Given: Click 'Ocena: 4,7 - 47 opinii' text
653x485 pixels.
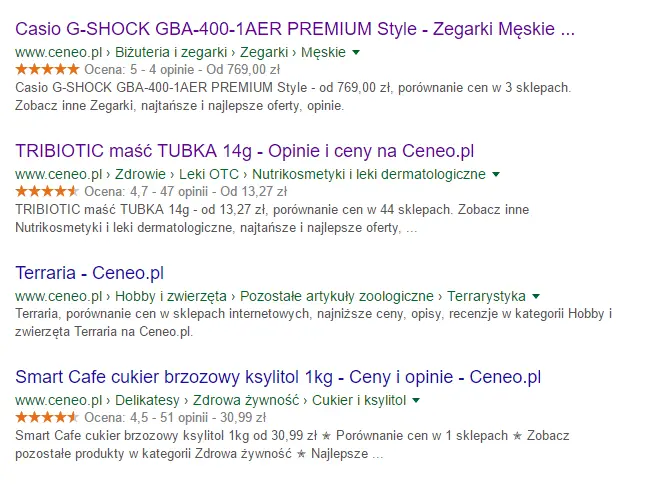Looking at the screenshot, I should [x=146, y=192].
